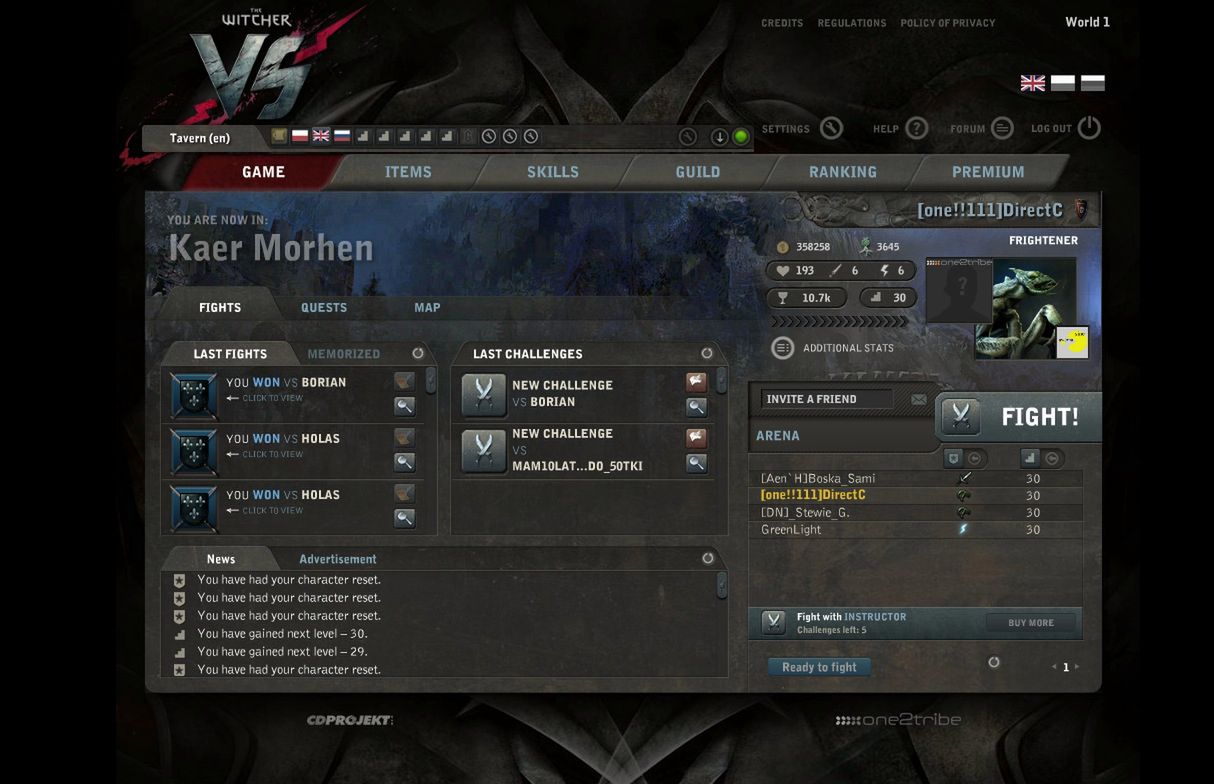Viewport: 1214px width, 784px height.
Task: Memorize the first fight won vs Borian
Action: tap(404, 381)
